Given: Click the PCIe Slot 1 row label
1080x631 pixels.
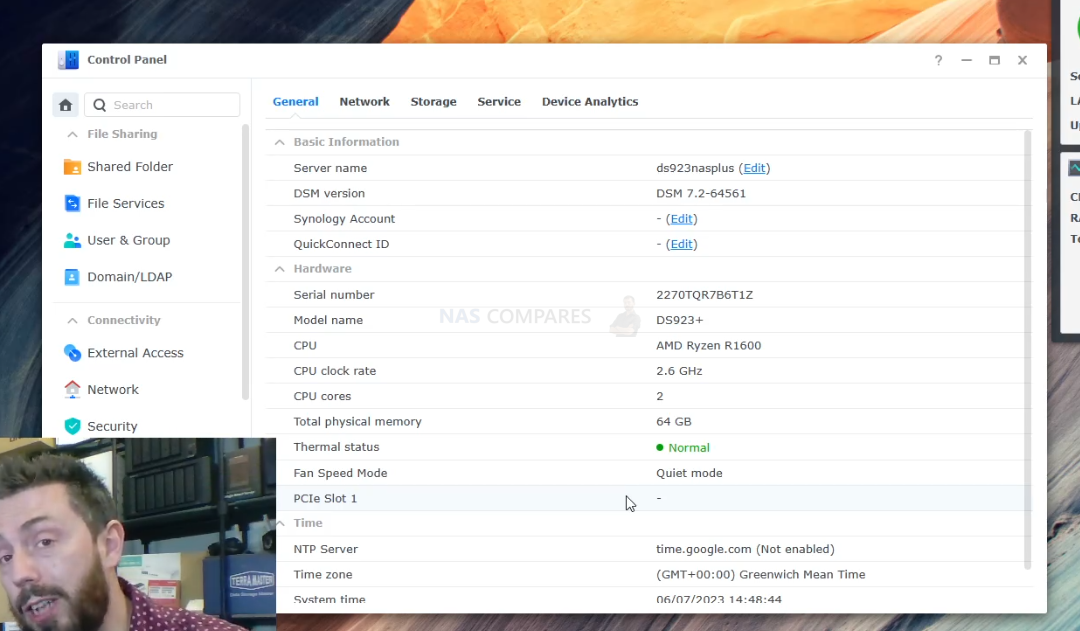Looking at the screenshot, I should 325,498.
